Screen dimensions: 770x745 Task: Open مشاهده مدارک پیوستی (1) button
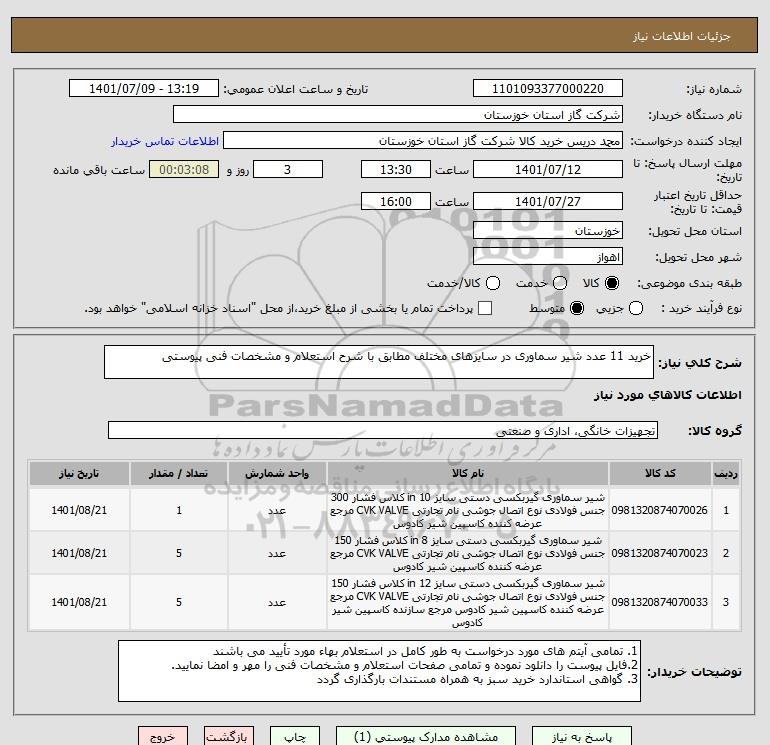click(x=426, y=737)
